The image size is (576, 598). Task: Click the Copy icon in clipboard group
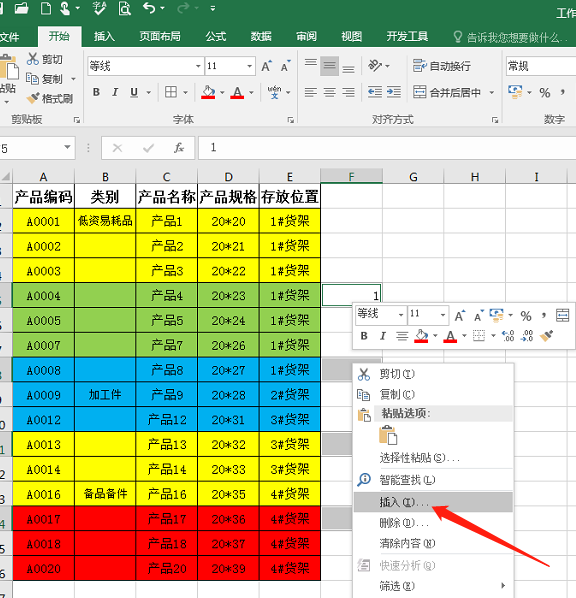32,79
